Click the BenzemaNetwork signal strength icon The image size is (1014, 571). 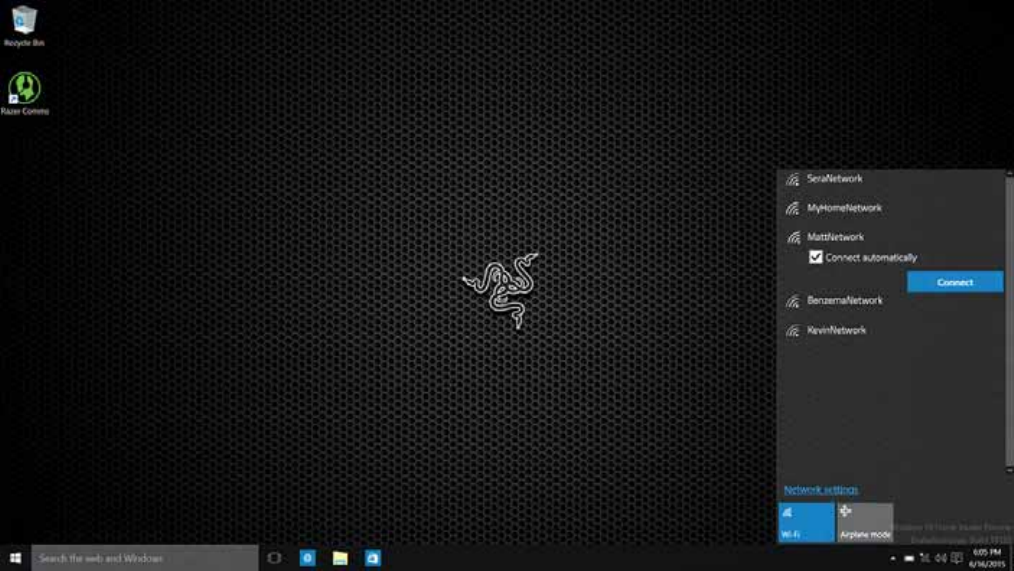[793, 301]
